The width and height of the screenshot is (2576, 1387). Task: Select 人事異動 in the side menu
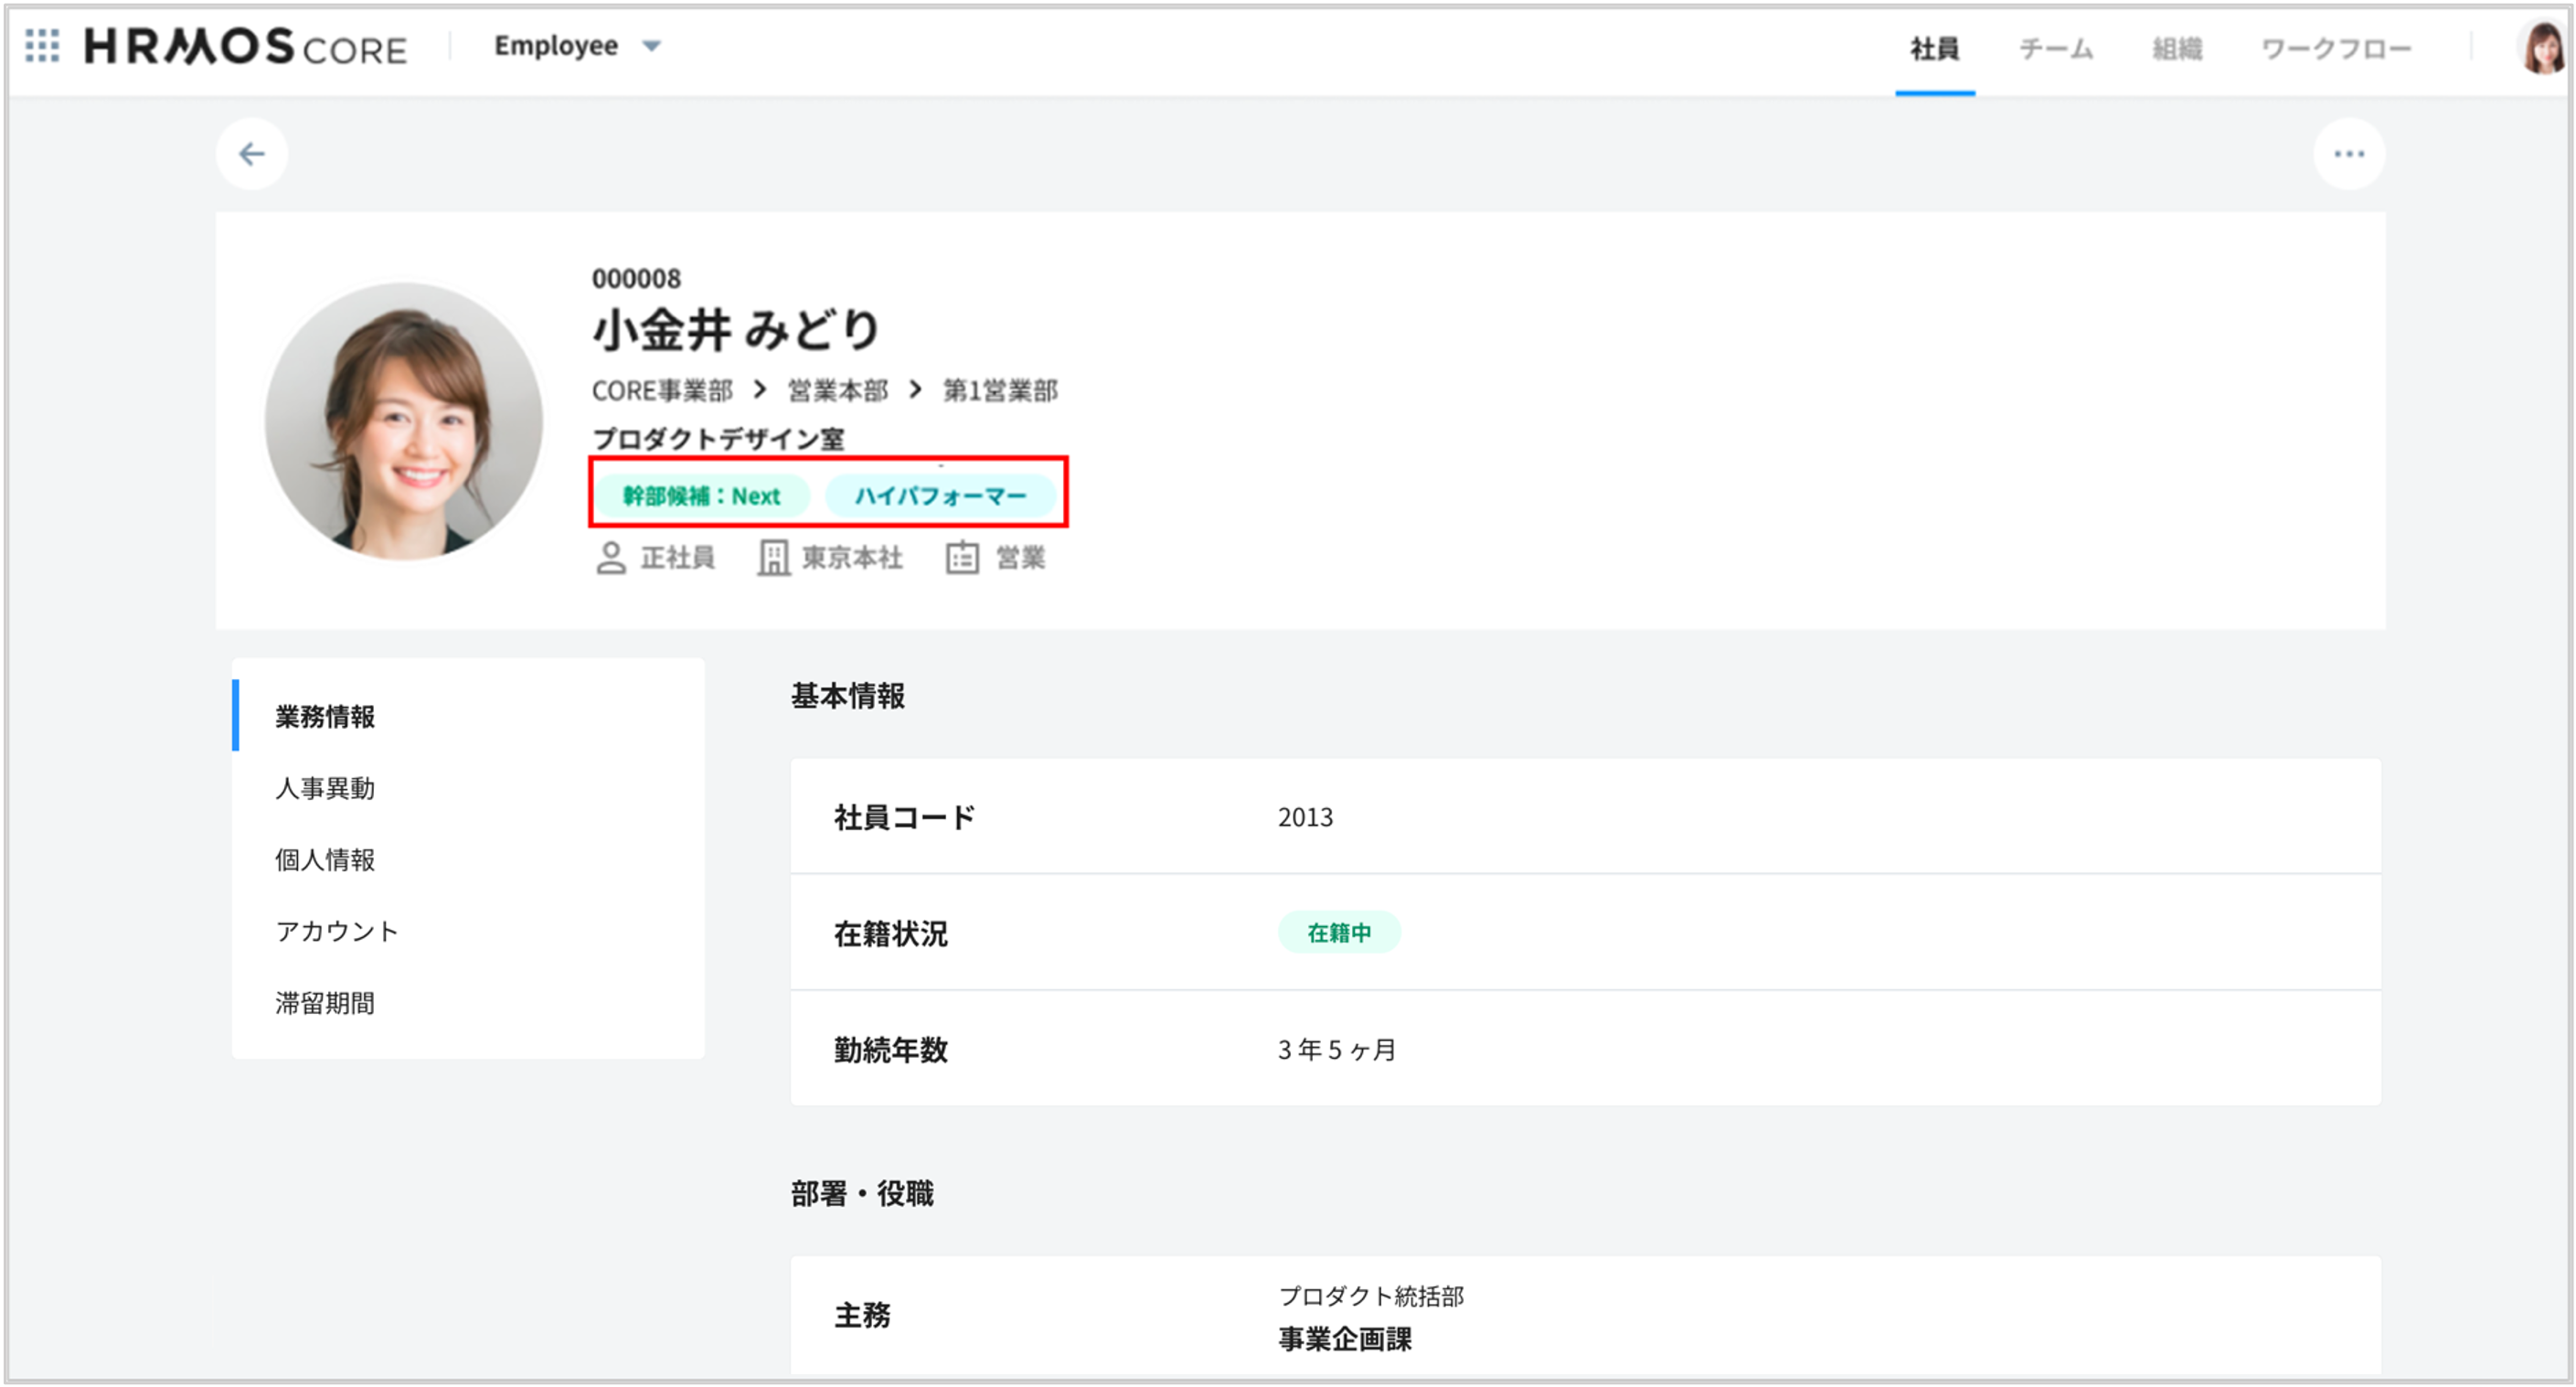point(325,788)
